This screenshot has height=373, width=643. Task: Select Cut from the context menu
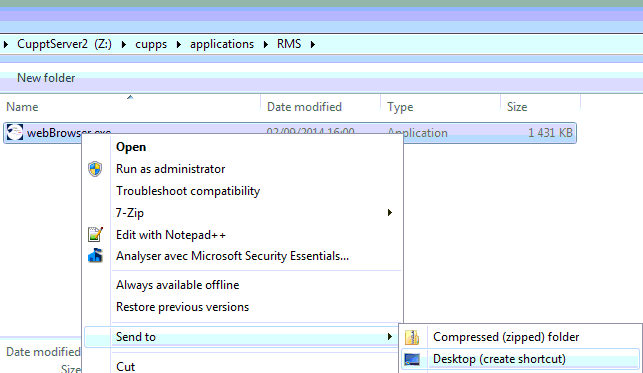click(x=125, y=367)
